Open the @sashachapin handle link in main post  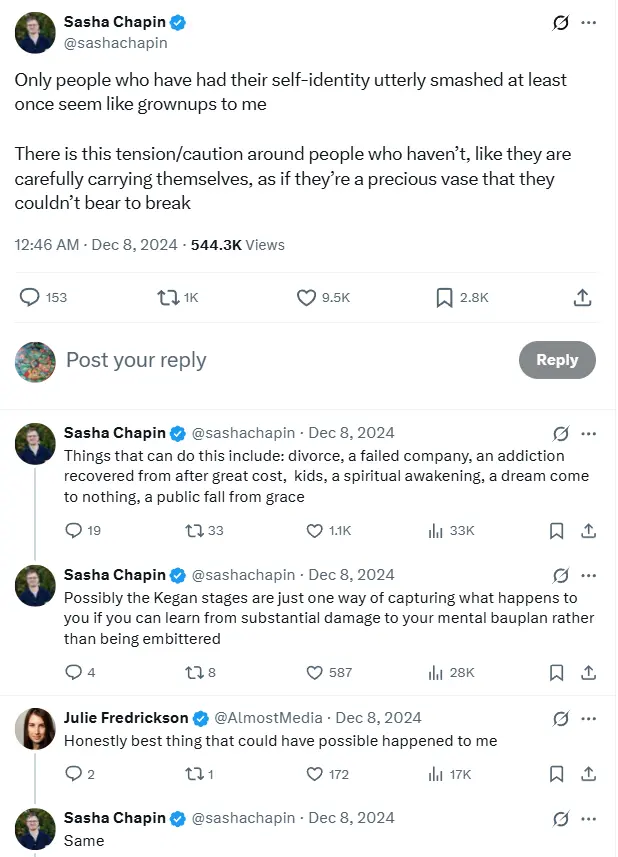(x=116, y=43)
